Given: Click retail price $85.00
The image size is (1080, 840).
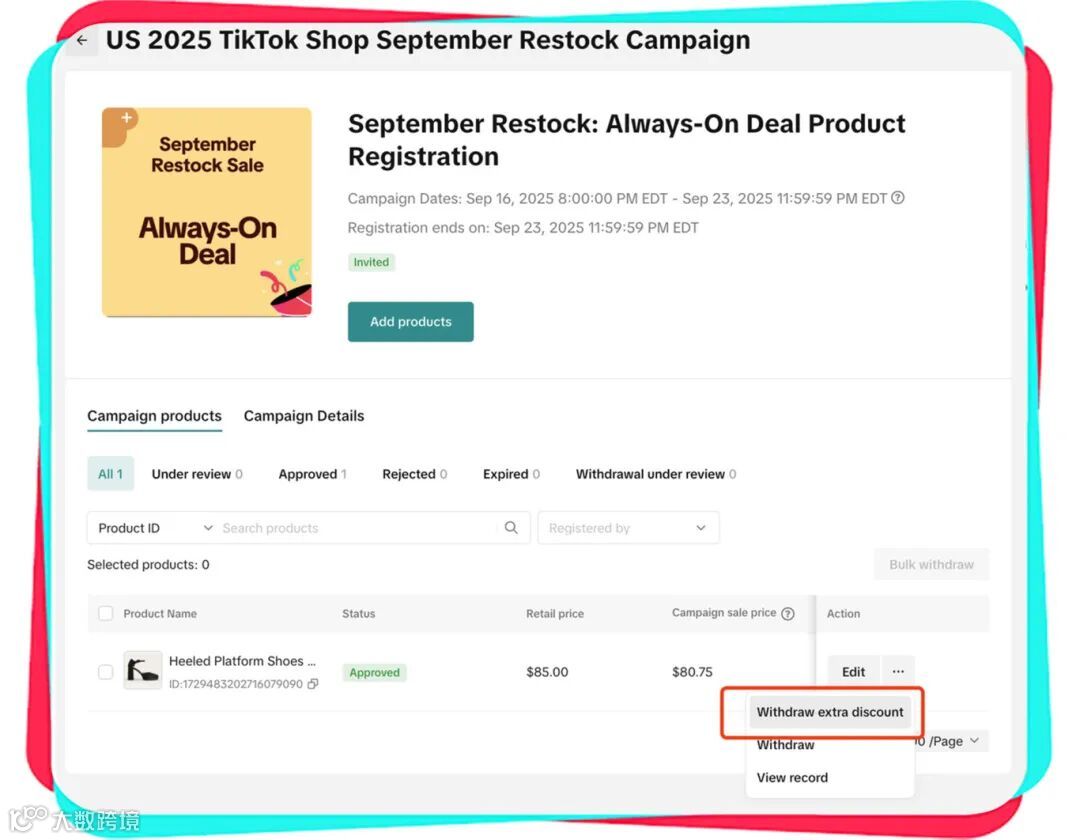Looking at the screenshot, I should [547, 671].
